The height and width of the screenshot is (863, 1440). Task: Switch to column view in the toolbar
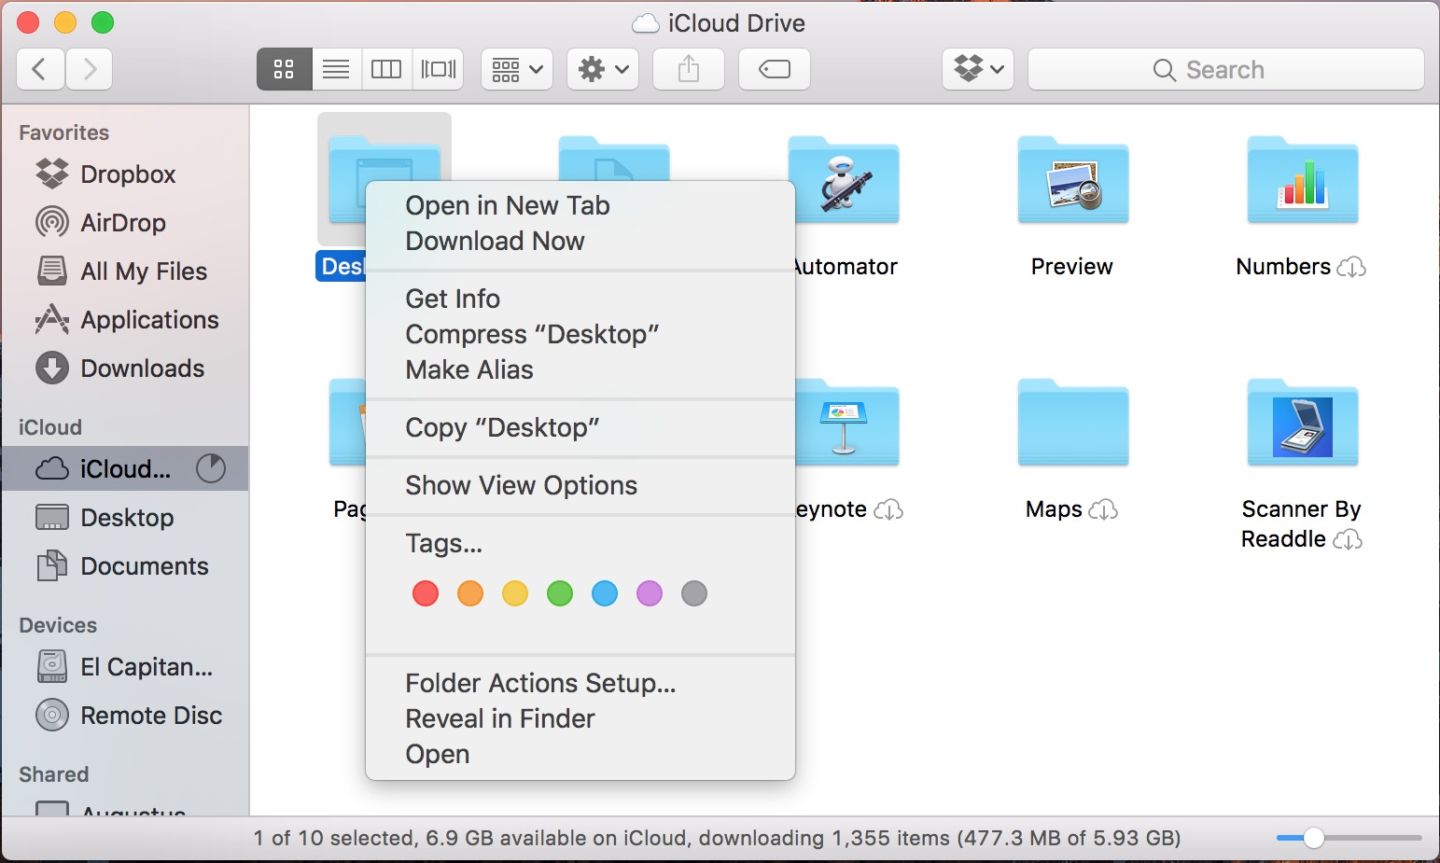pyautogui.click(x=387, y=68)
